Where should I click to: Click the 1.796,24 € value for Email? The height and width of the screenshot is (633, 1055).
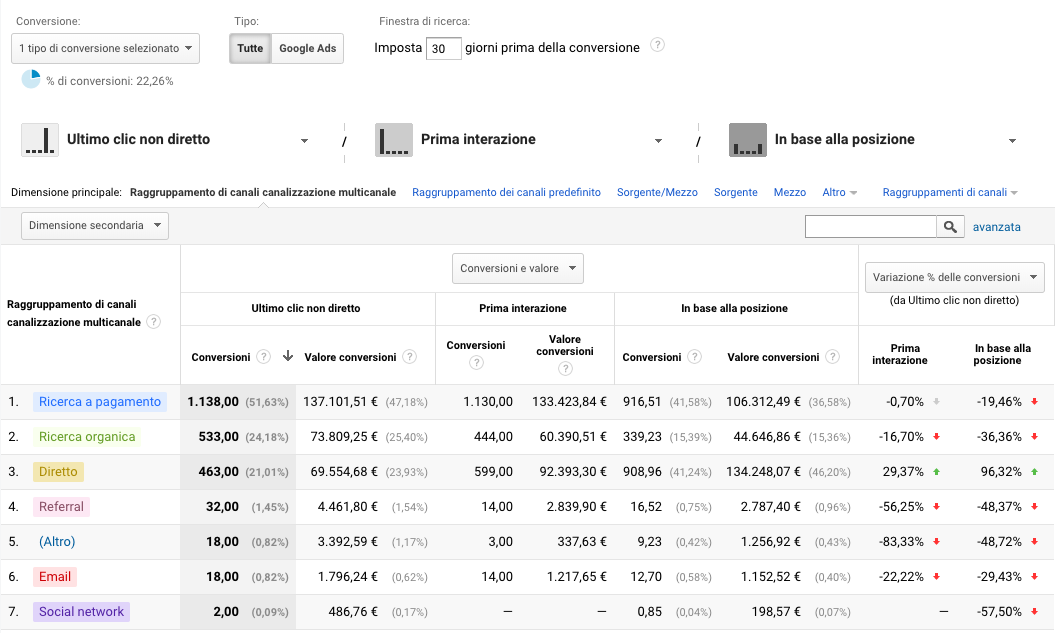(x=348, y=576)
